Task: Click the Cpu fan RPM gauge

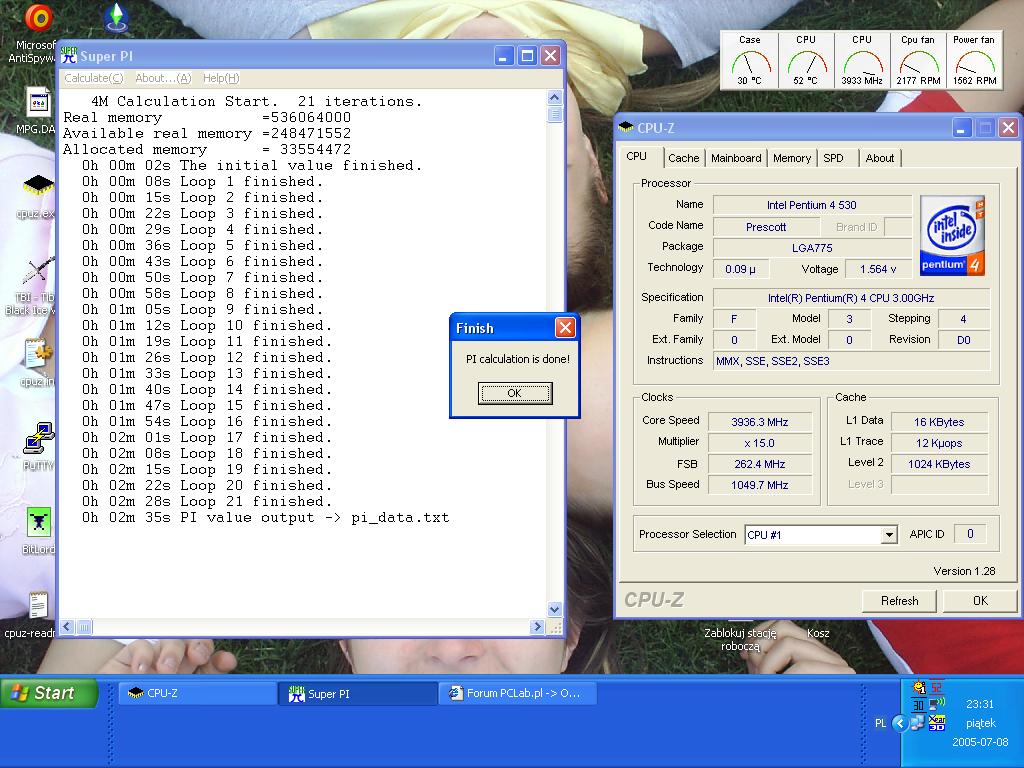Action: tap(918, 60)
